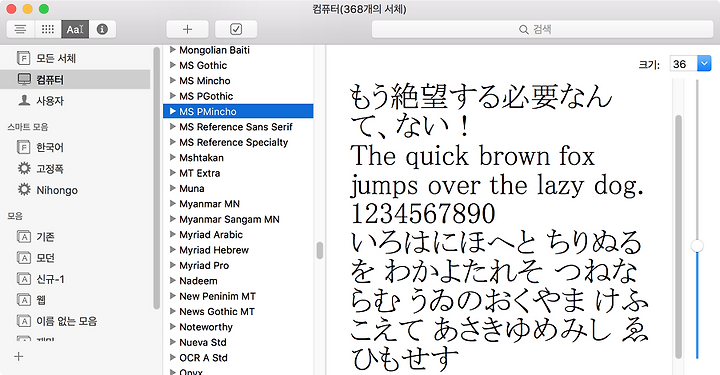The height and width of the screenshot is (375, 720).
Task: Click preview numbers 1234567890
Action: click(x=423, y=213)
